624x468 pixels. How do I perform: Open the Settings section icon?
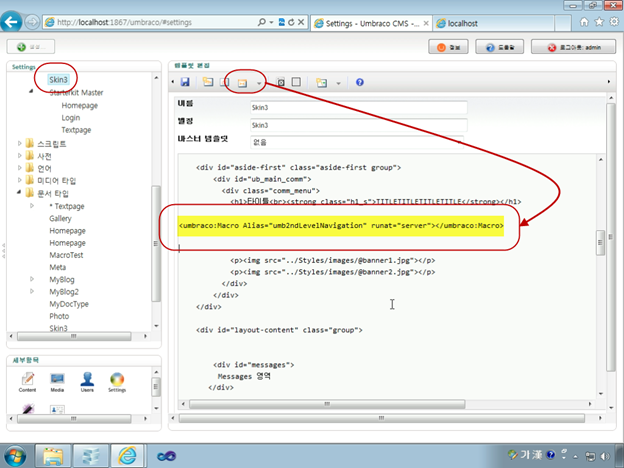117,382
